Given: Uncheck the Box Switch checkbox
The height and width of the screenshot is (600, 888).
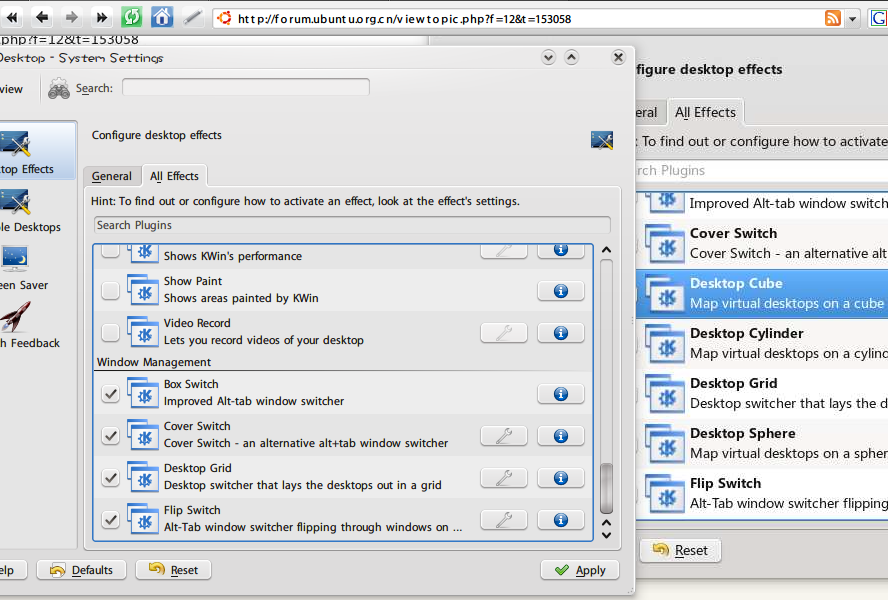Looking at the screenshot, I should click(110, 394).
